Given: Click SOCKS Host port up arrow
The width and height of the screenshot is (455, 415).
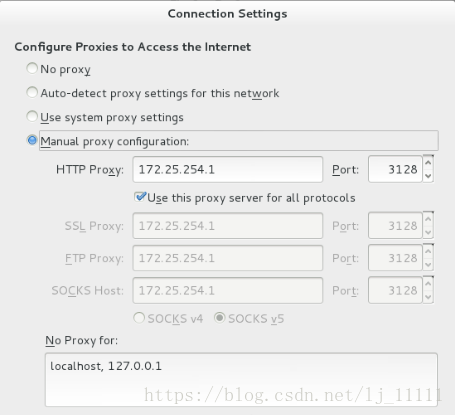Looking at the screenshot, I should 428,283.
